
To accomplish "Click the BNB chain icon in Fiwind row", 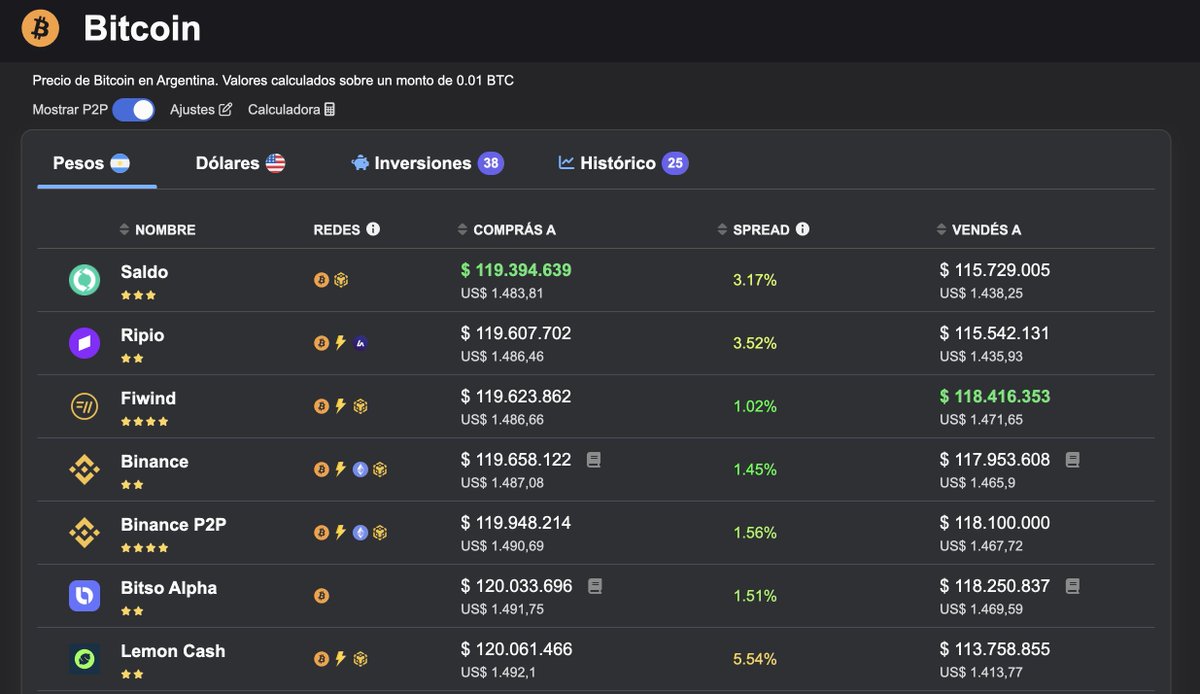I will (360, 406).
